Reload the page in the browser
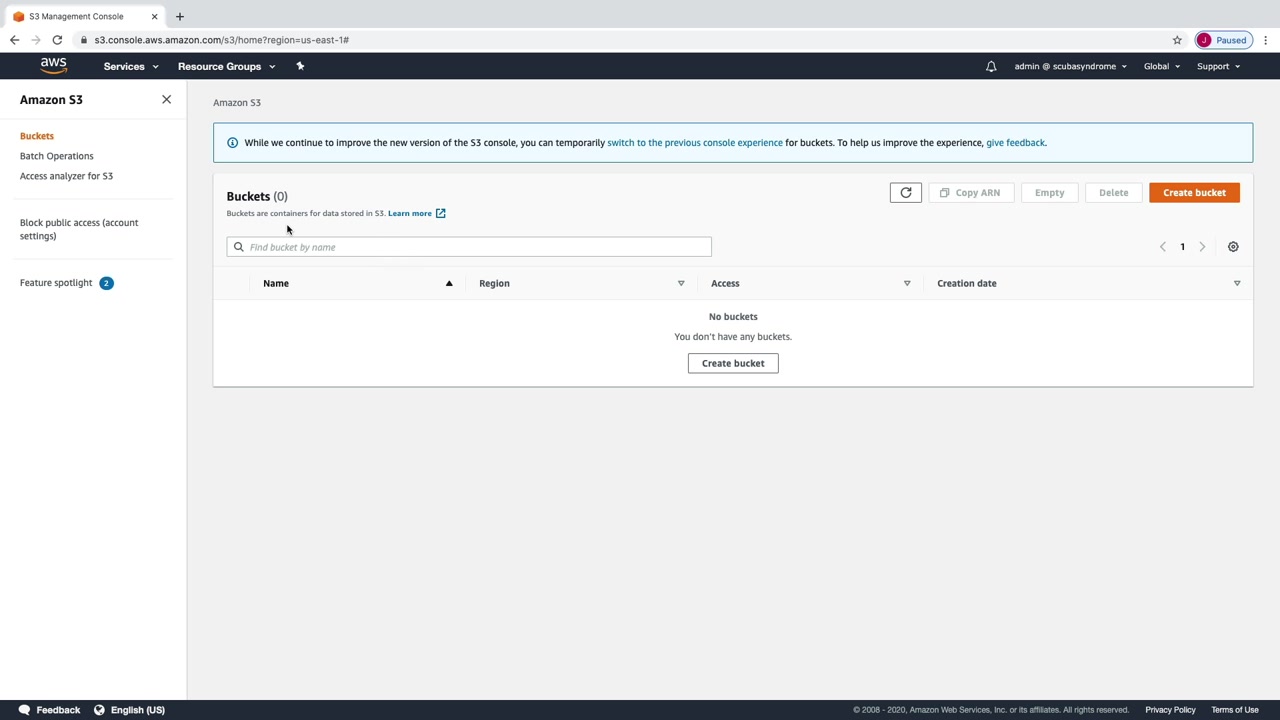Viewport: 1280px width, 720px height. tap(57, 40)
